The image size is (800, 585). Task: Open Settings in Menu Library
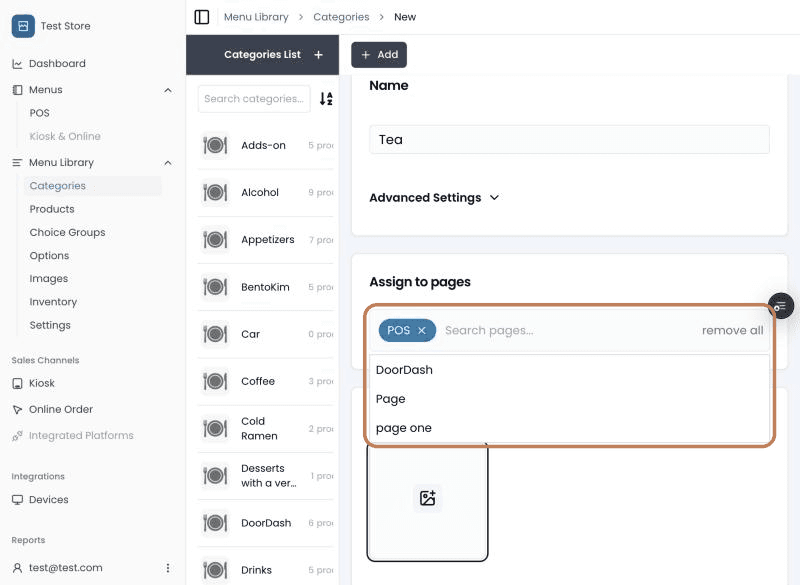50,325
